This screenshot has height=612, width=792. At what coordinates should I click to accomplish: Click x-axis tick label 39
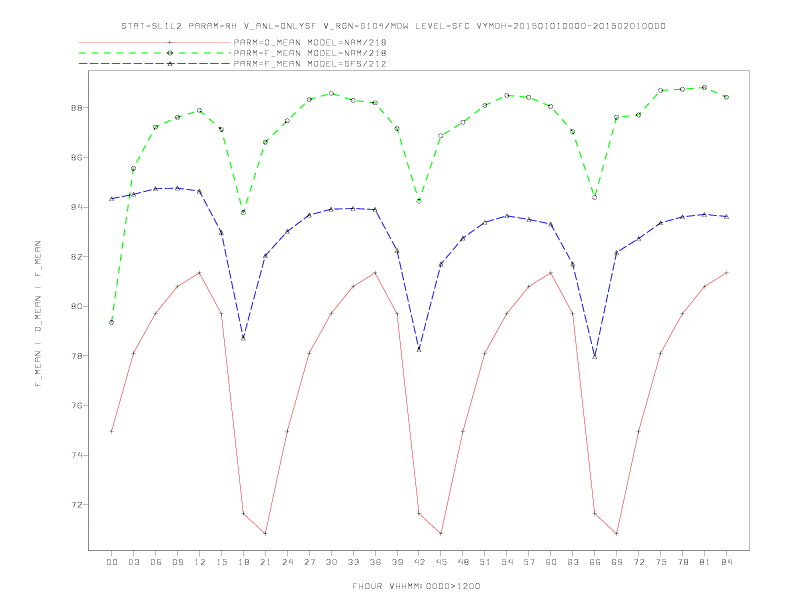[x=397, y=562]
